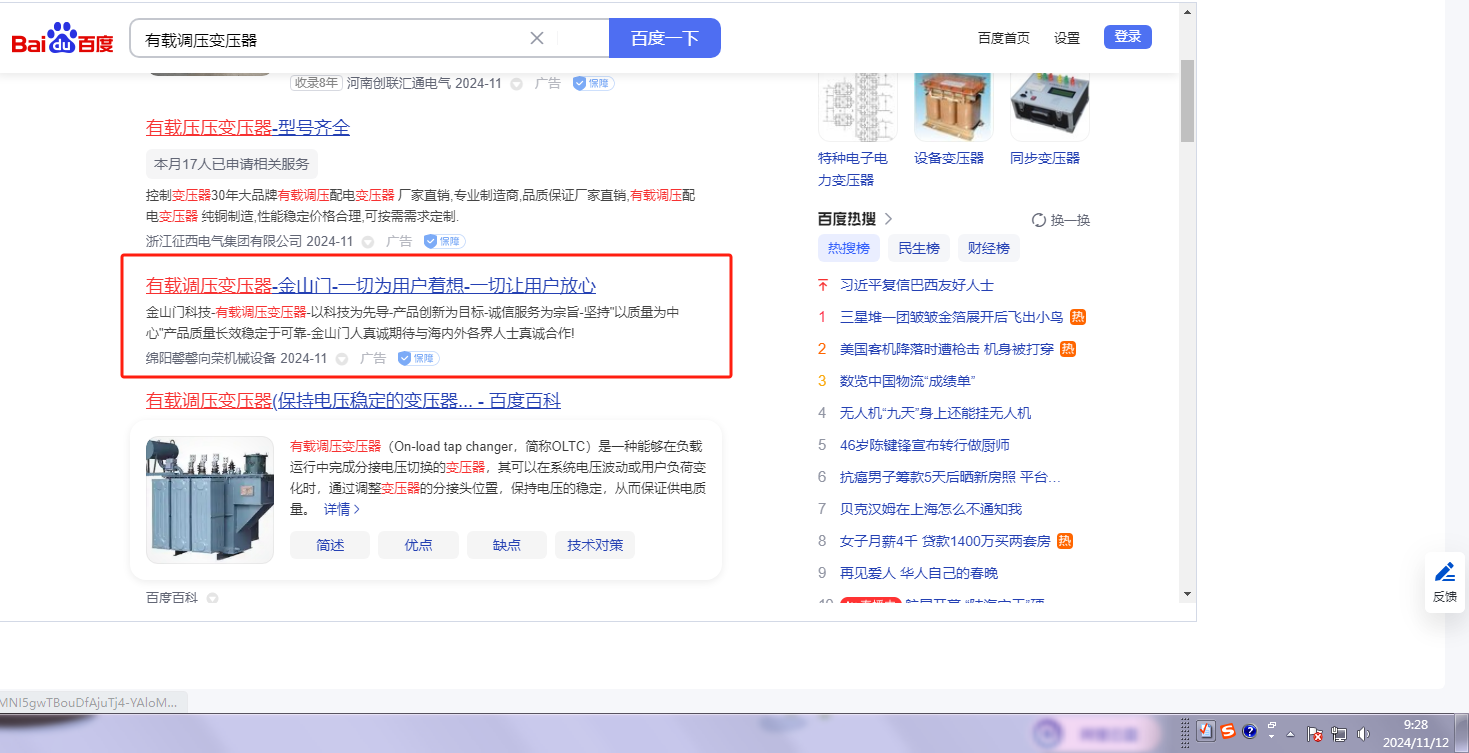The height and width of the screenshot is (753, 1469).
Task: Open the 百度百科 有载调压变压器 result title
Action: [x=353, y=401]
